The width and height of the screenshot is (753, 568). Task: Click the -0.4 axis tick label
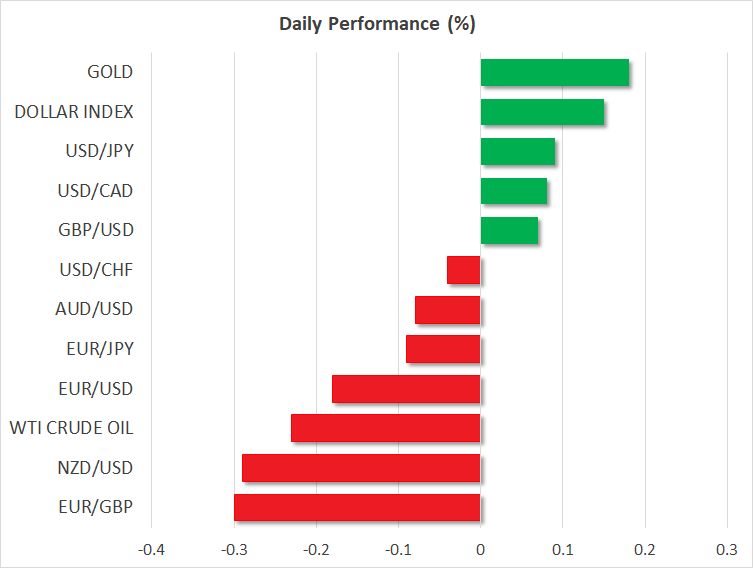point(152,550)
